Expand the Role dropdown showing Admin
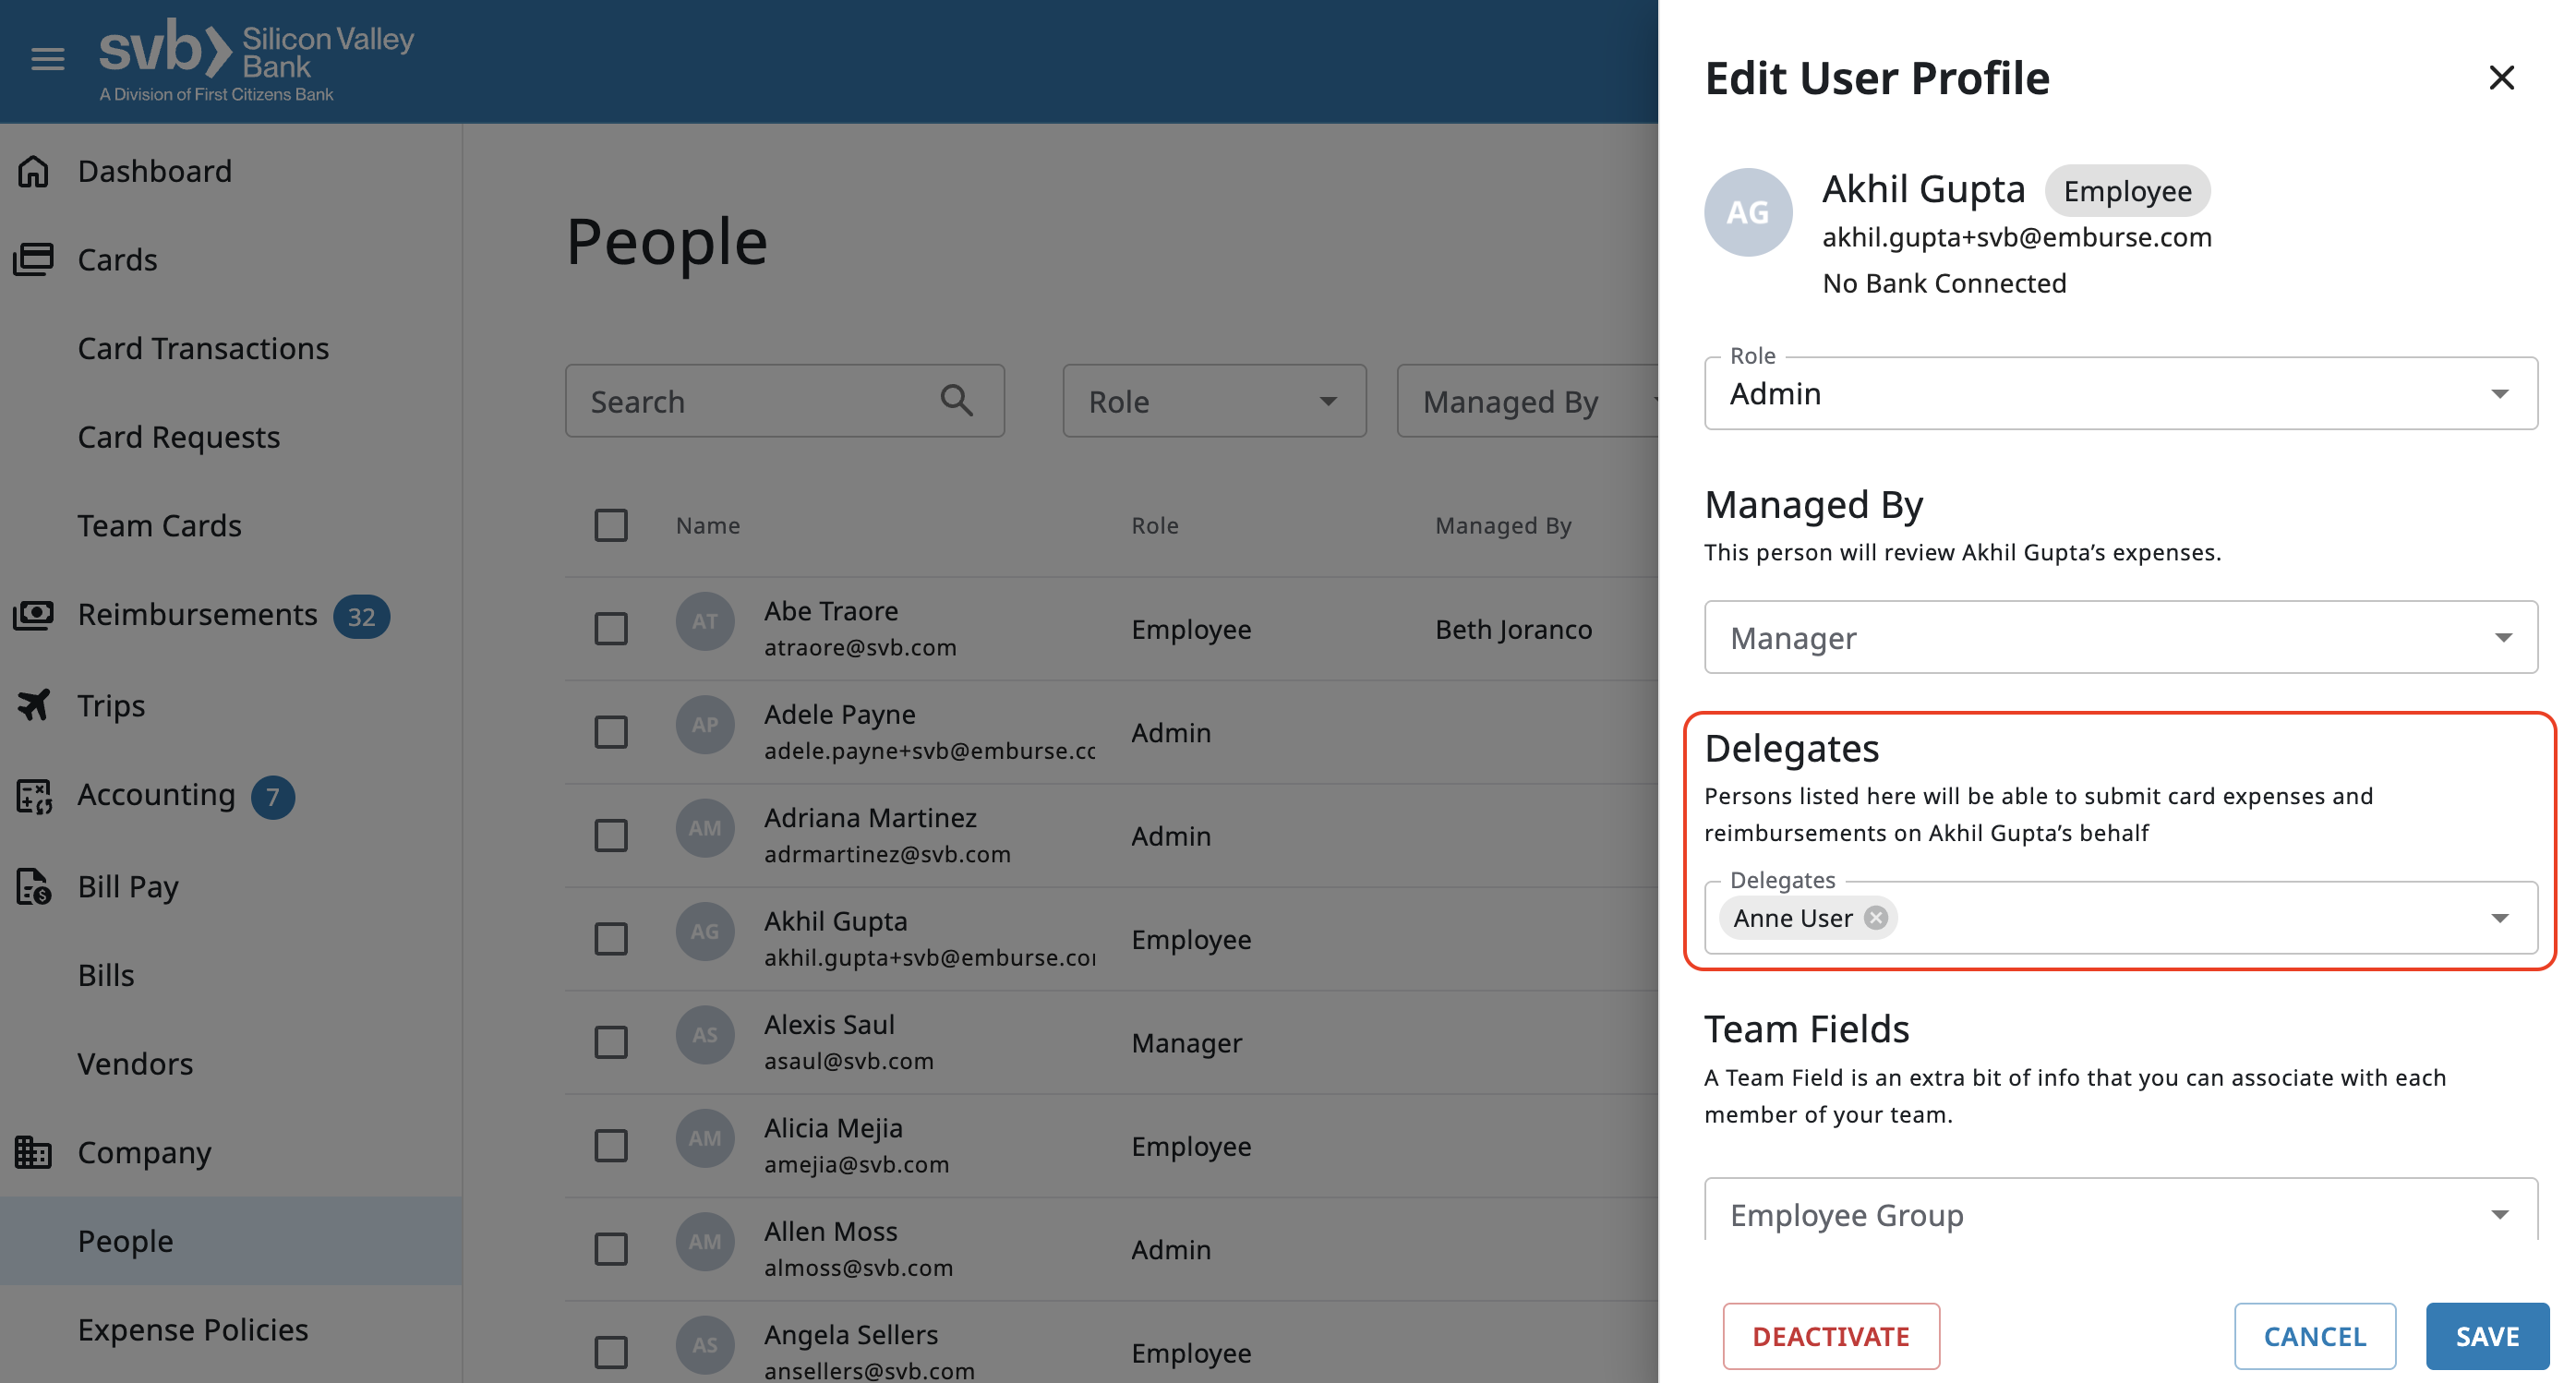This screenshot has height=1383, width=2576. click(2120, 394)
